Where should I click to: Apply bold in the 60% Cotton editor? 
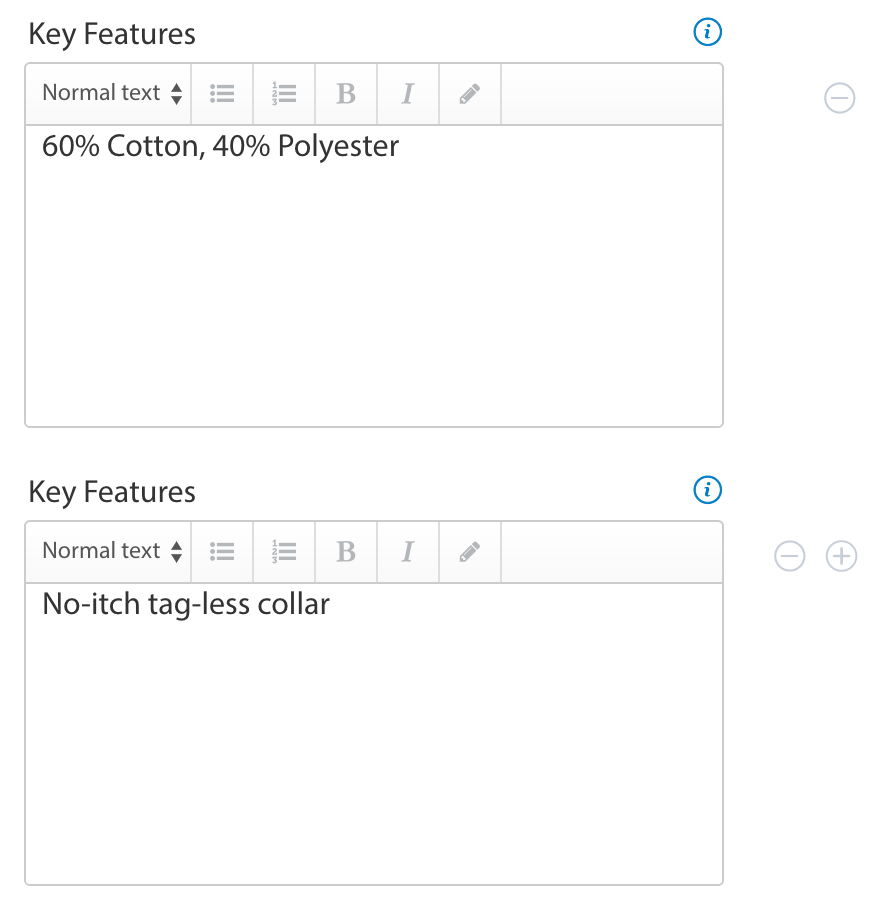point(346,94)
